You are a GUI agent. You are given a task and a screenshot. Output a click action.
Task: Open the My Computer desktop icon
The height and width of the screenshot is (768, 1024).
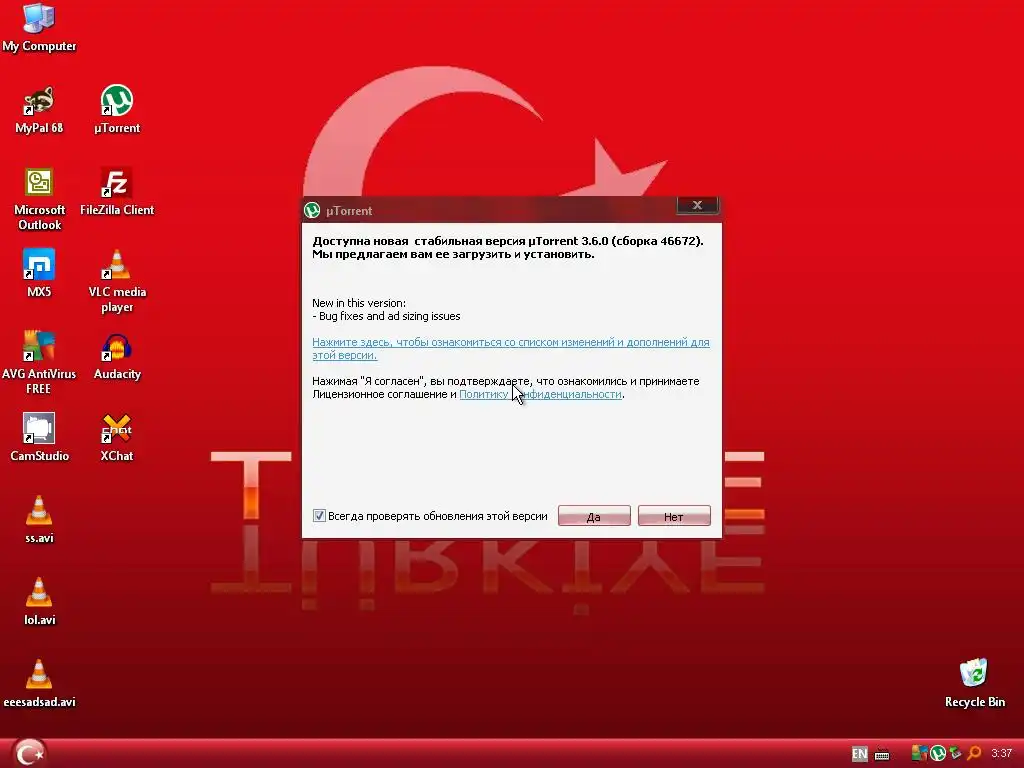point(39,27)
